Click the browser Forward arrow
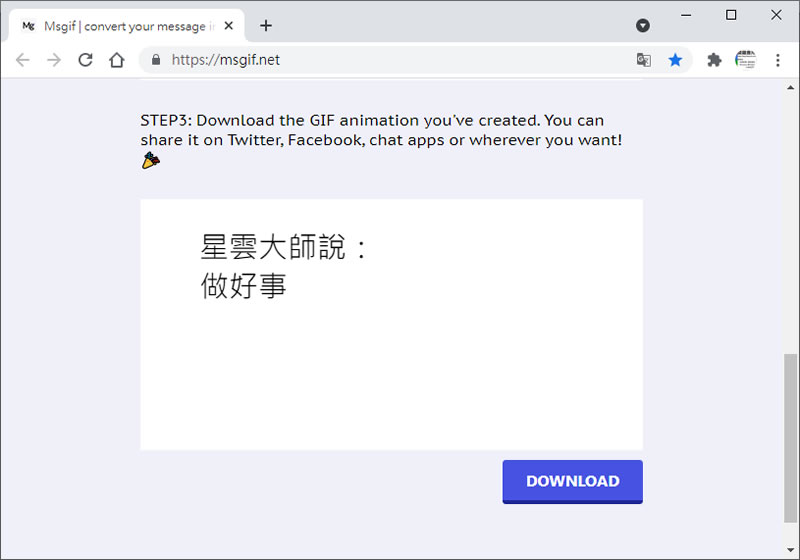This screenshot has width=800, height=560. click(x=54, y=60)
